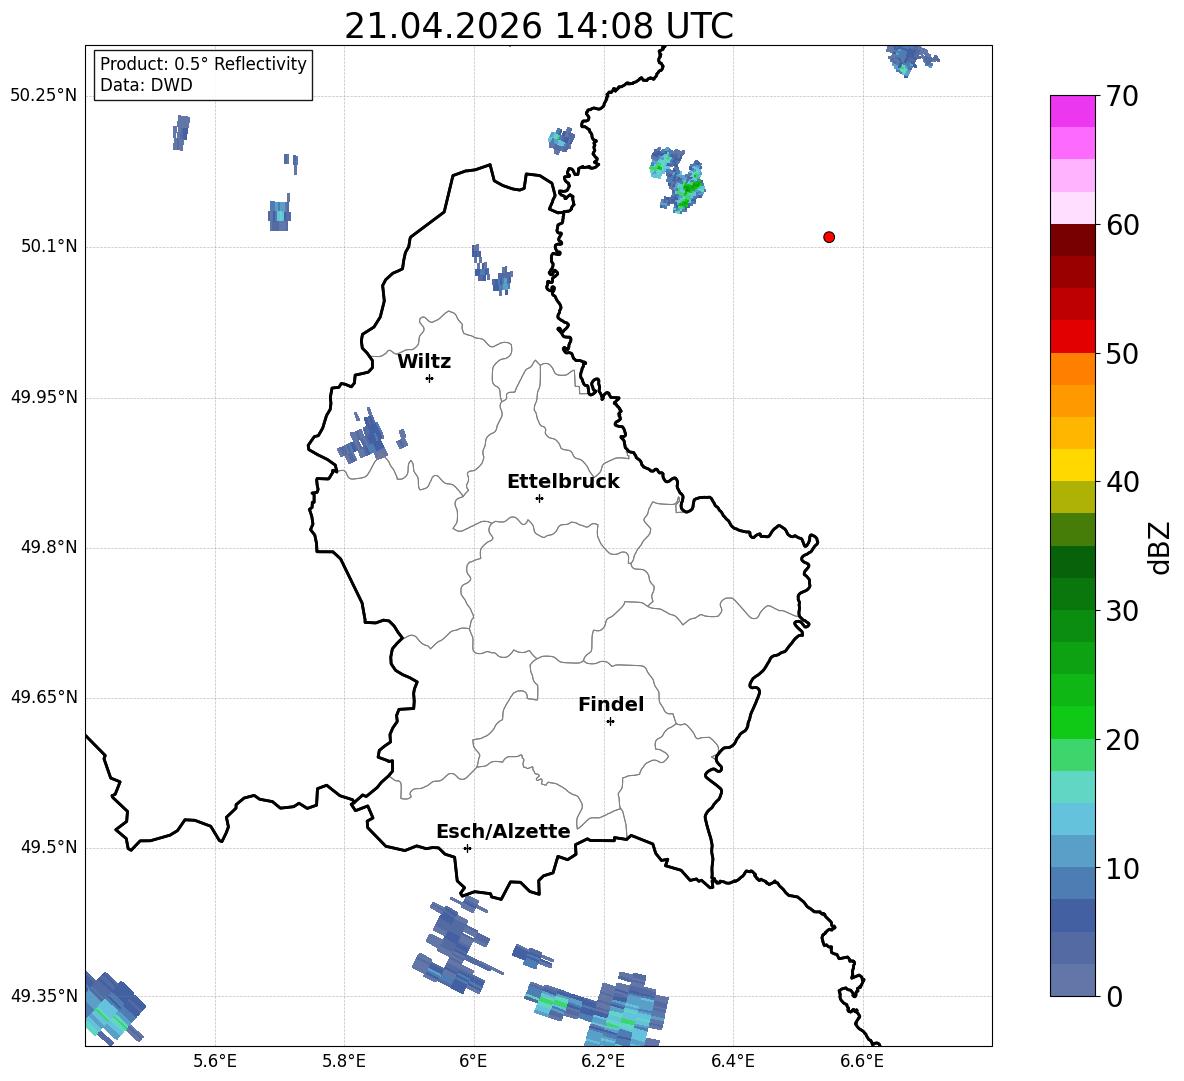Screen dimensions: 1184x1081
Task: Pick the yellow 40 dBZ colorbar color
Action: pos(1072,465)
